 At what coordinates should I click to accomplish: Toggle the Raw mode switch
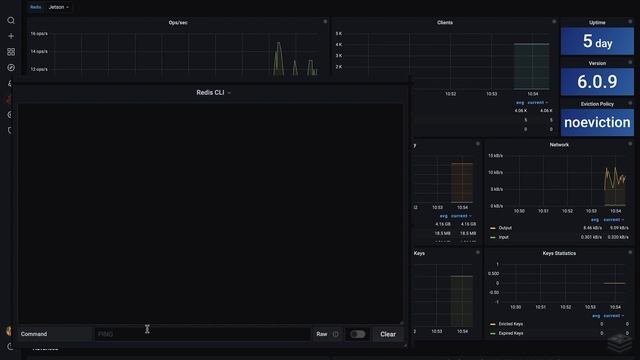[x=358, y=334]
